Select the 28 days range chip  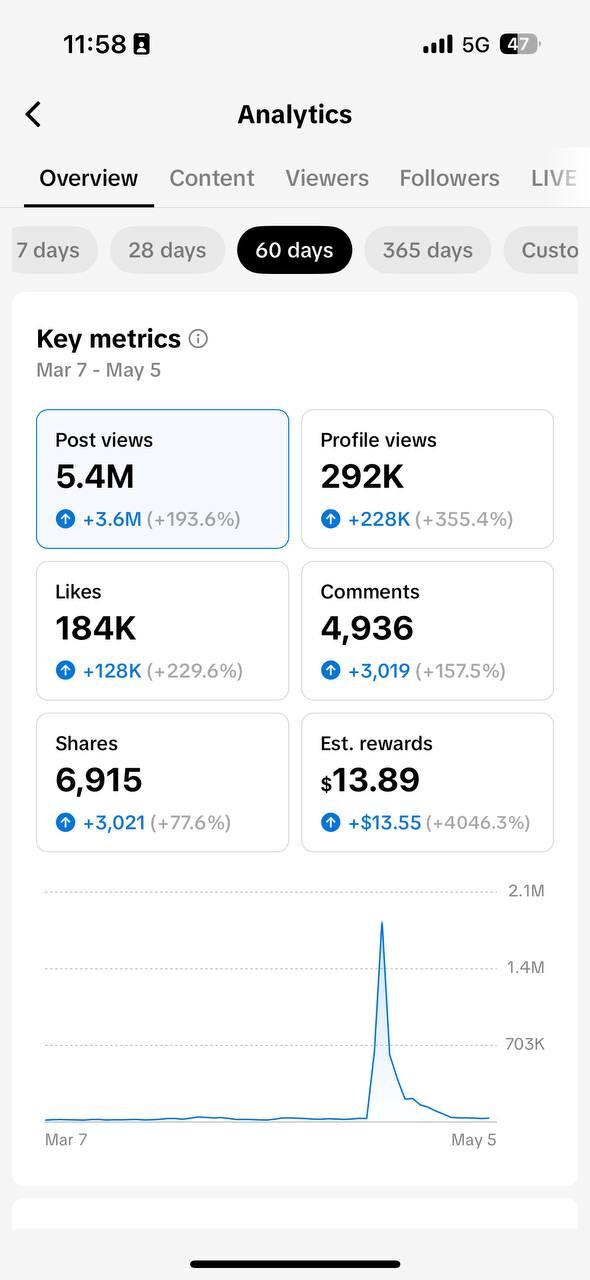[167, 250]
